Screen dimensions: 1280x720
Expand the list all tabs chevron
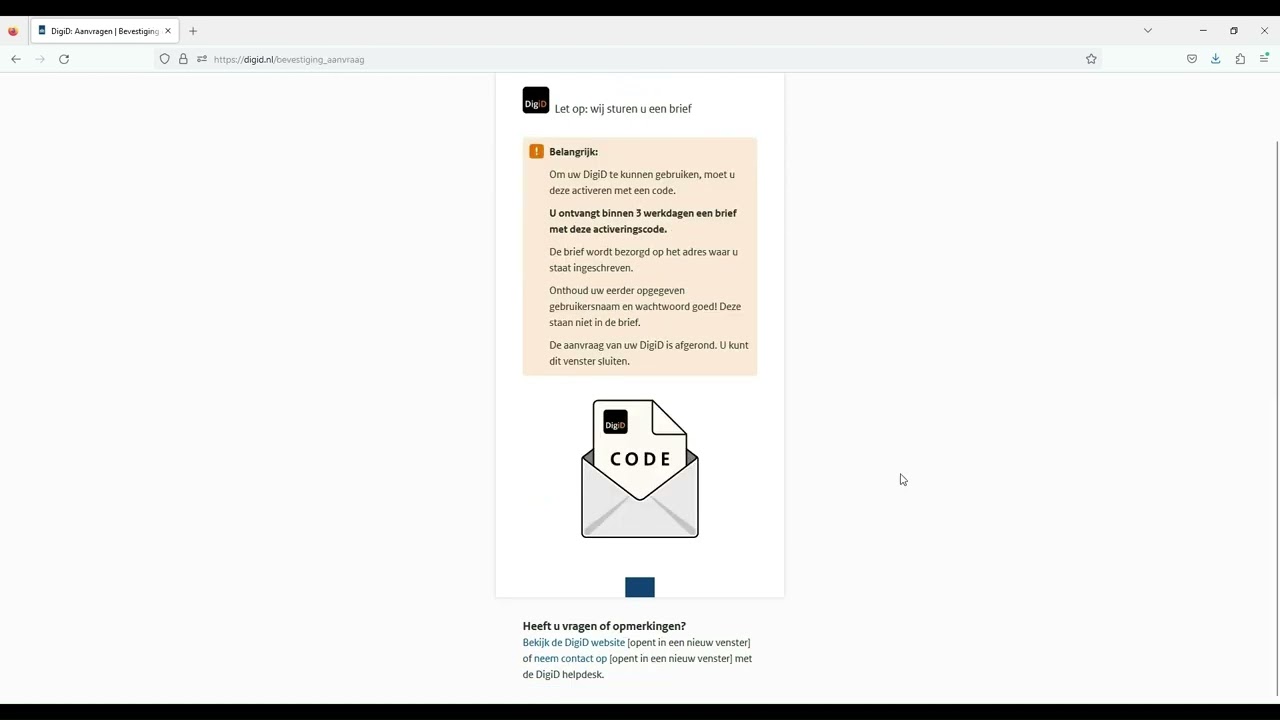[1148, 31]
